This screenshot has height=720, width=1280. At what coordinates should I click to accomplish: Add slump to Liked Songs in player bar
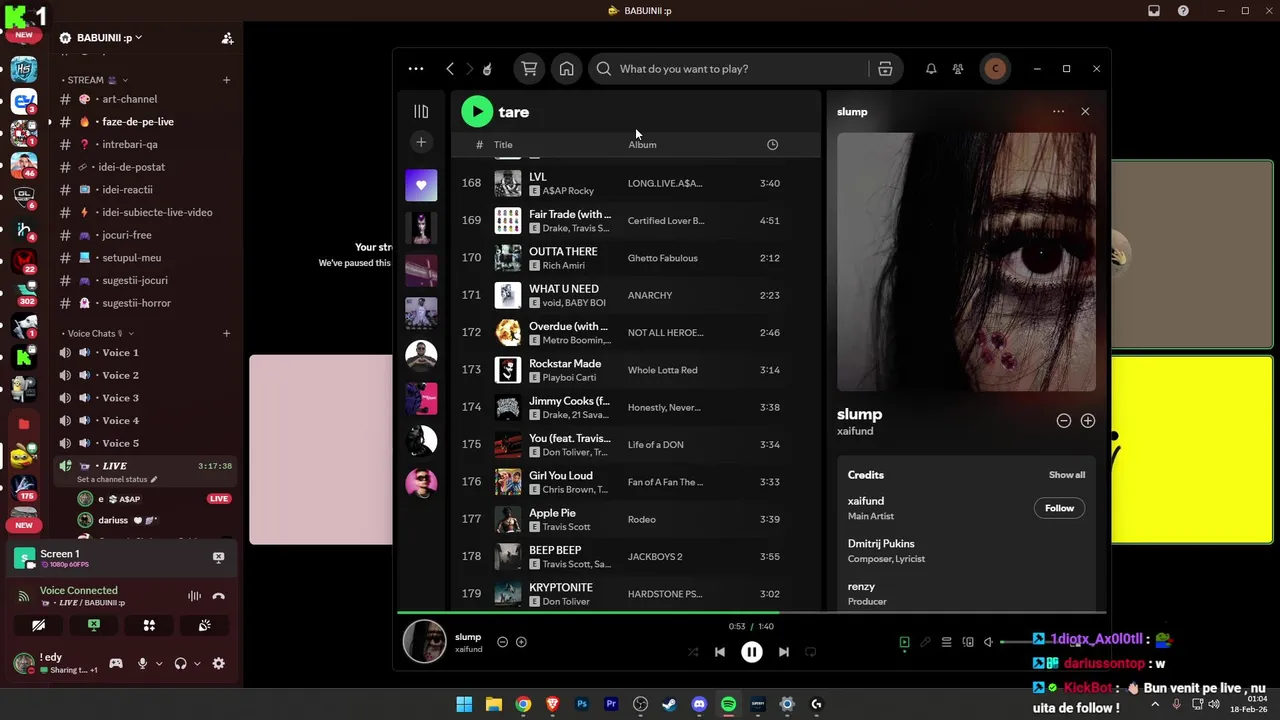tap(521, 642)
